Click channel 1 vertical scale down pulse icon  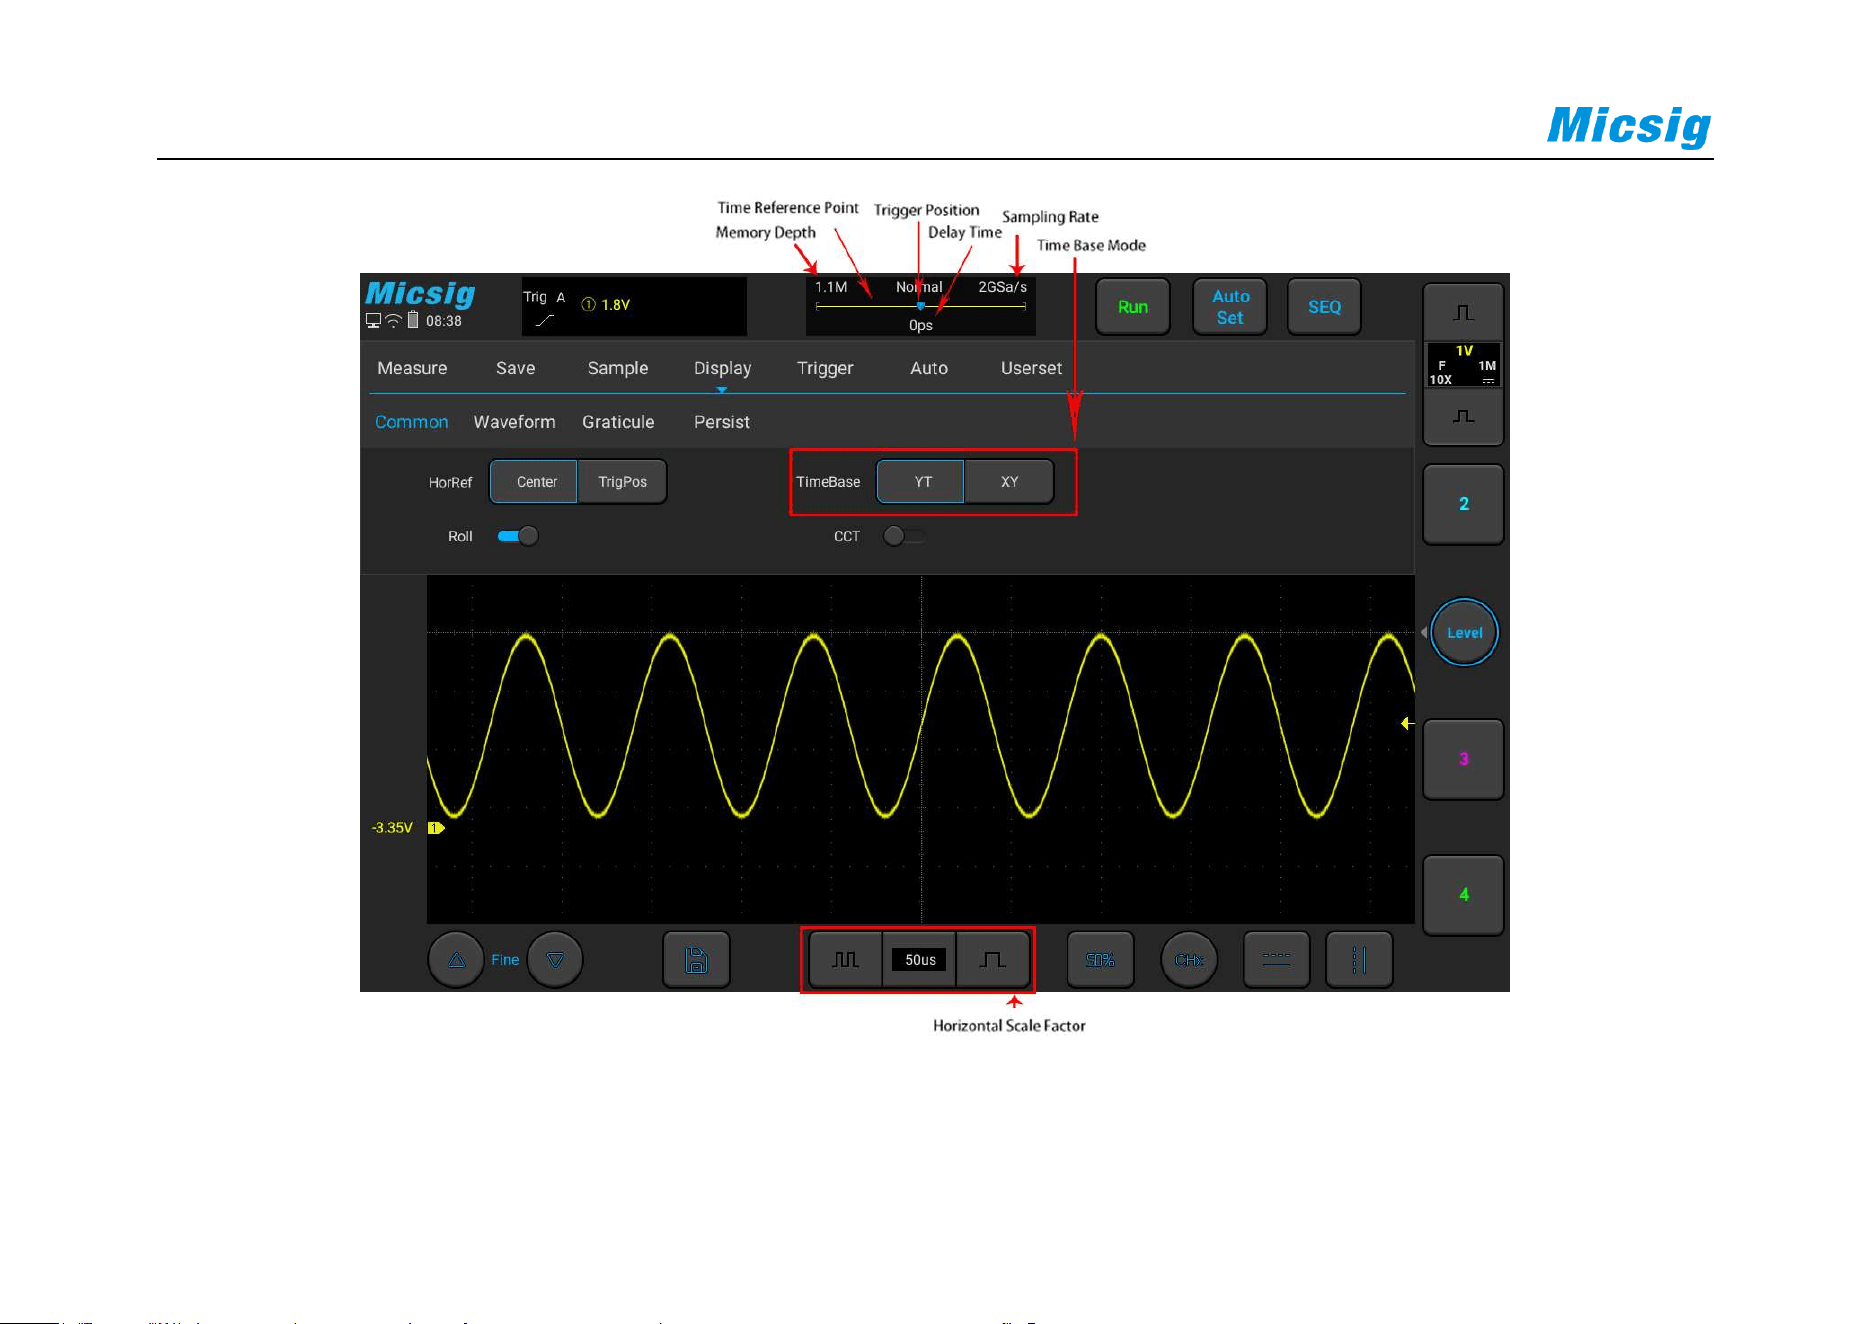tap(1463, 416)
